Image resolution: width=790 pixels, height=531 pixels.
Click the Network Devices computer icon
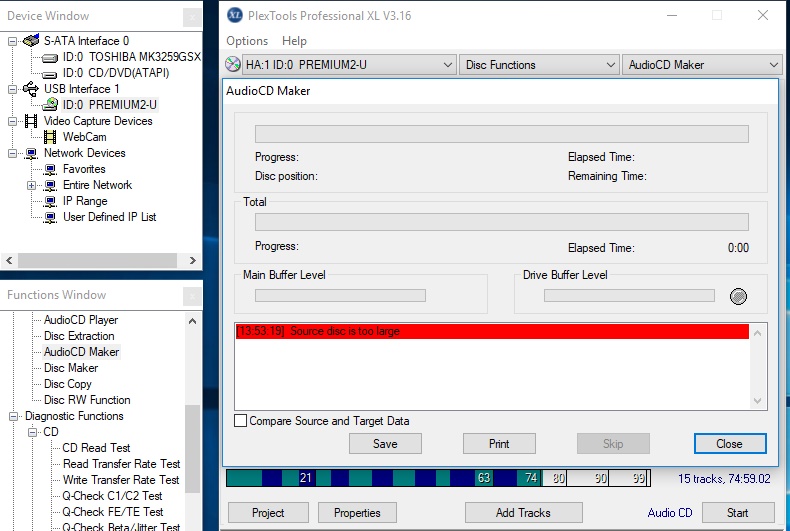(31, 153)
